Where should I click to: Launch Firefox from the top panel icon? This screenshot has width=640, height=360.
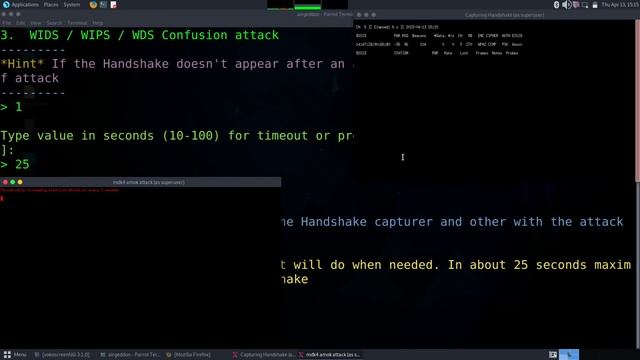pyautogui.click(x=93, y=5)
